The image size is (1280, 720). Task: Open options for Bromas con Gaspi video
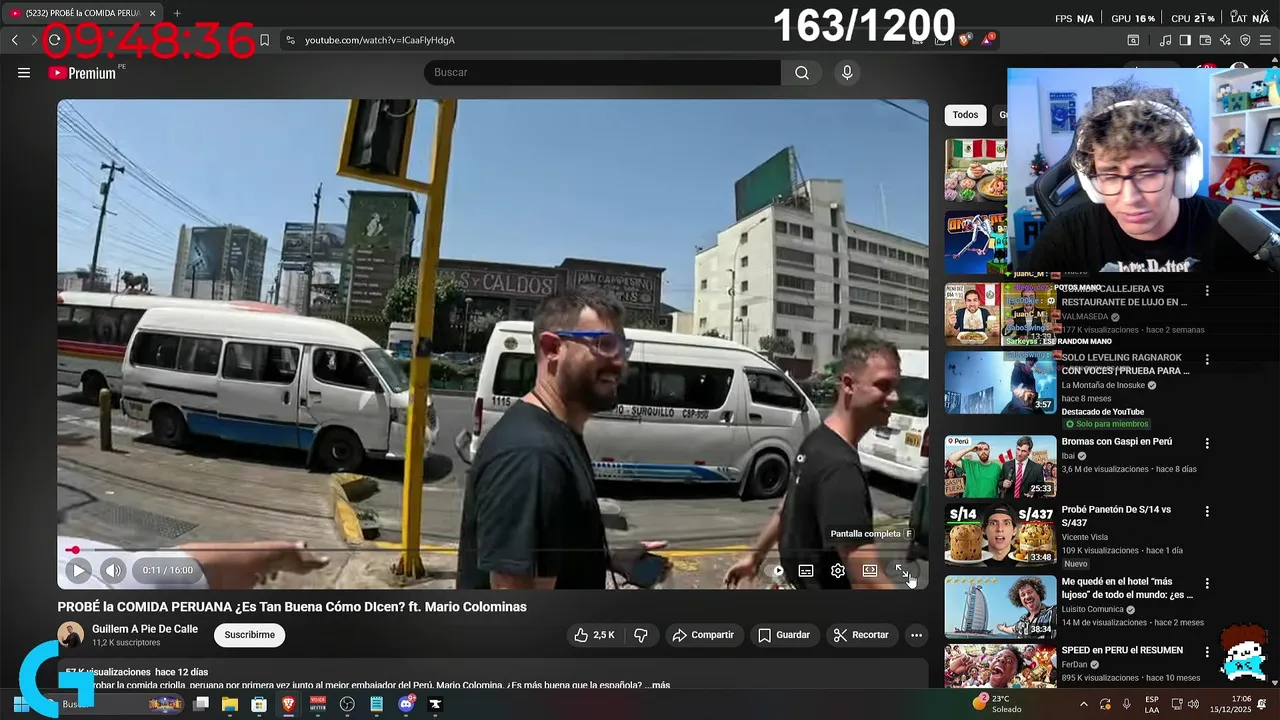[x=1207, y=443]
